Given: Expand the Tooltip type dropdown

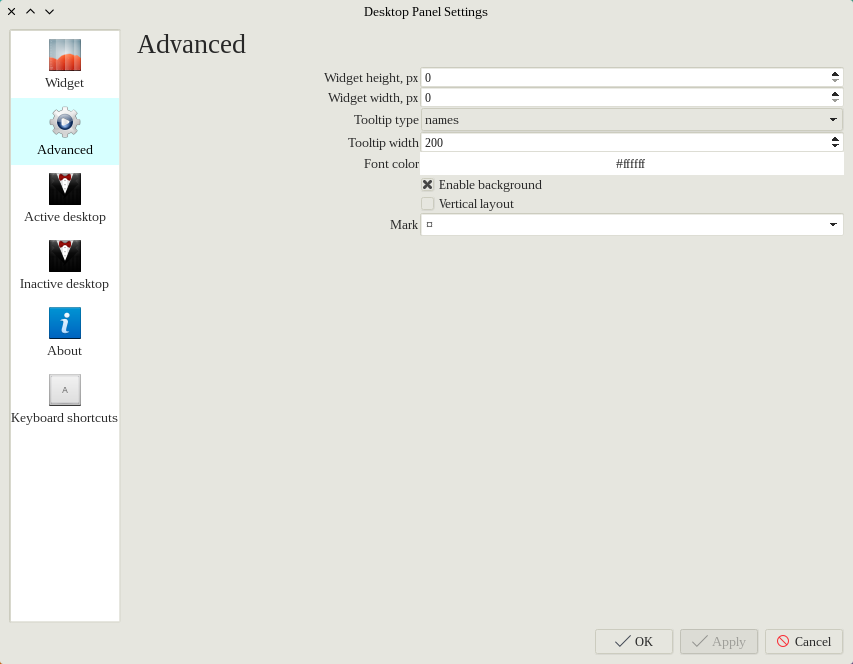Looking at the screenshot, I should 832,120.
